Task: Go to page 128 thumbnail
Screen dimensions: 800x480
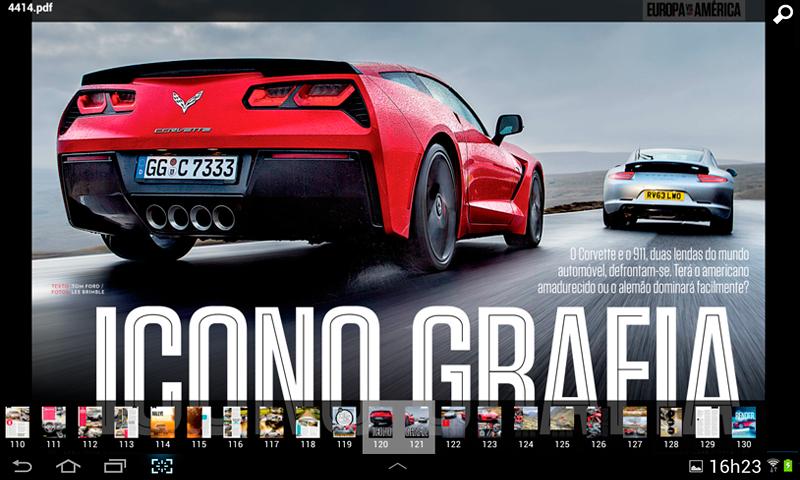Action: click(x=671, y=422)
